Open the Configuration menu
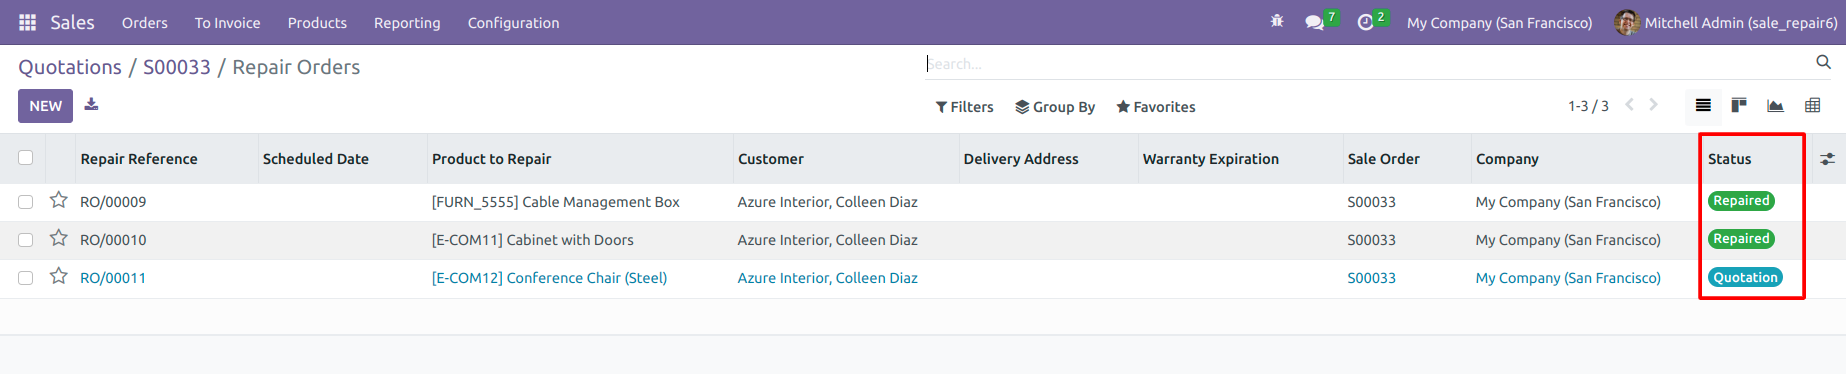The width and height of the screenshot is (1846, 374). (x=513, y=22)
